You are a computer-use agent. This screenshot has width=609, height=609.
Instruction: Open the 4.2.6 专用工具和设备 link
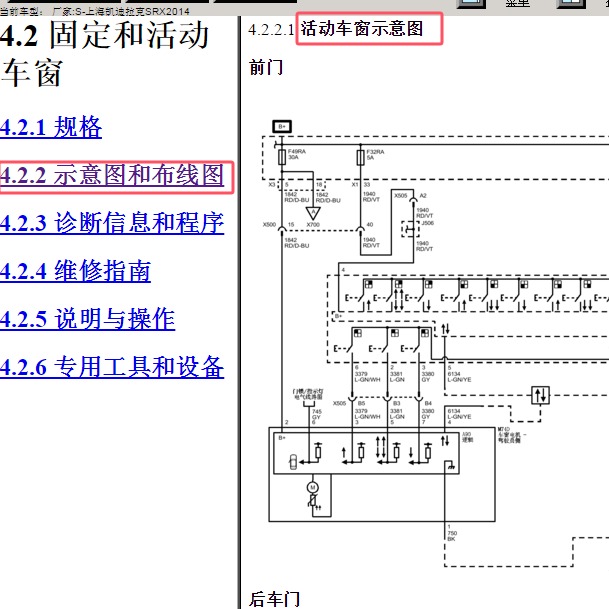112,367
